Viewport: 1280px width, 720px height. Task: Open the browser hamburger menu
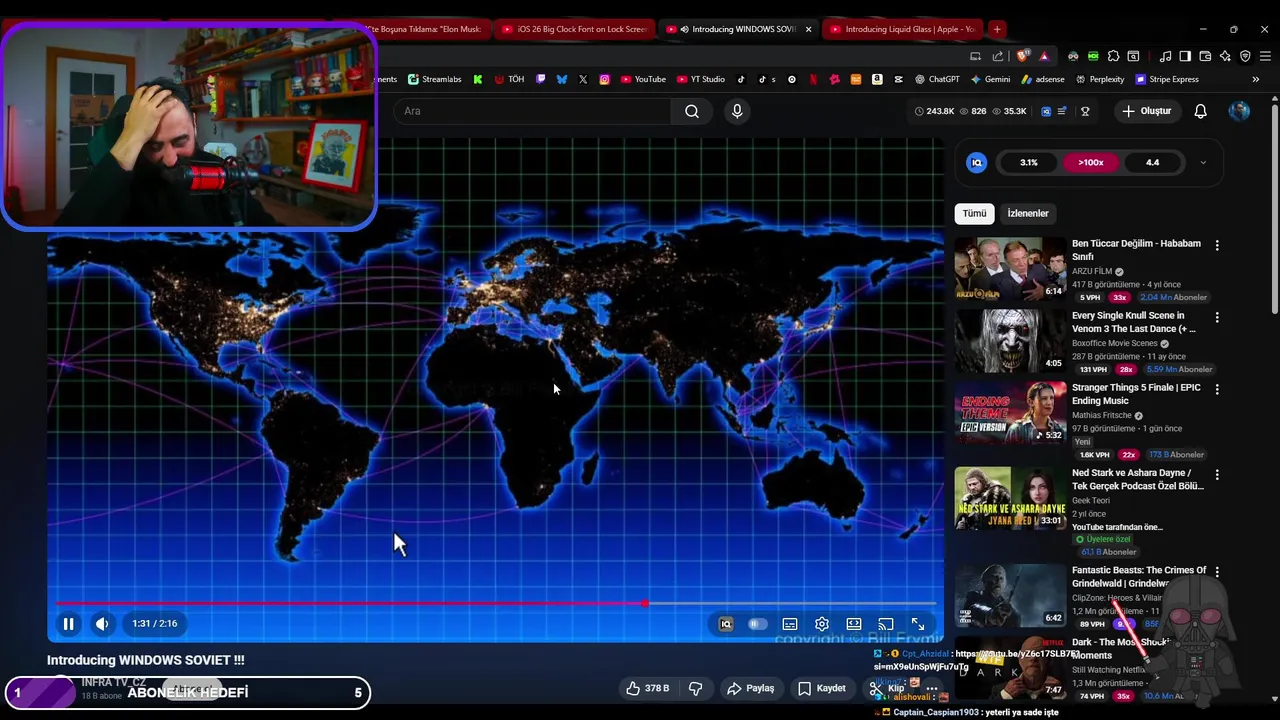[x=1265, y=56]
